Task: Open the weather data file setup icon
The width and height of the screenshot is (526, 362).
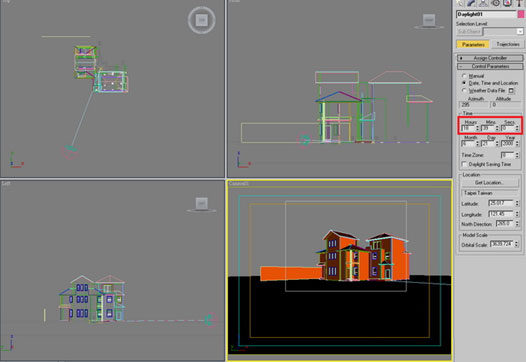Action: pyautogui.click(x=511, y=91)
